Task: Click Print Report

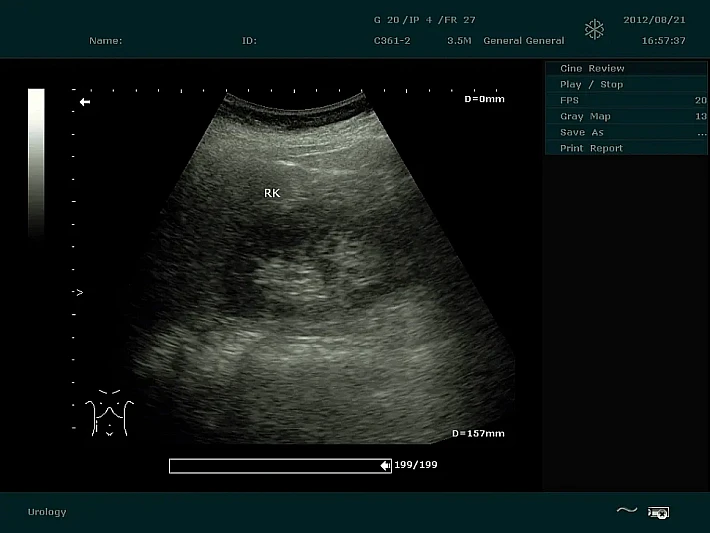Action: click(591, 148)
